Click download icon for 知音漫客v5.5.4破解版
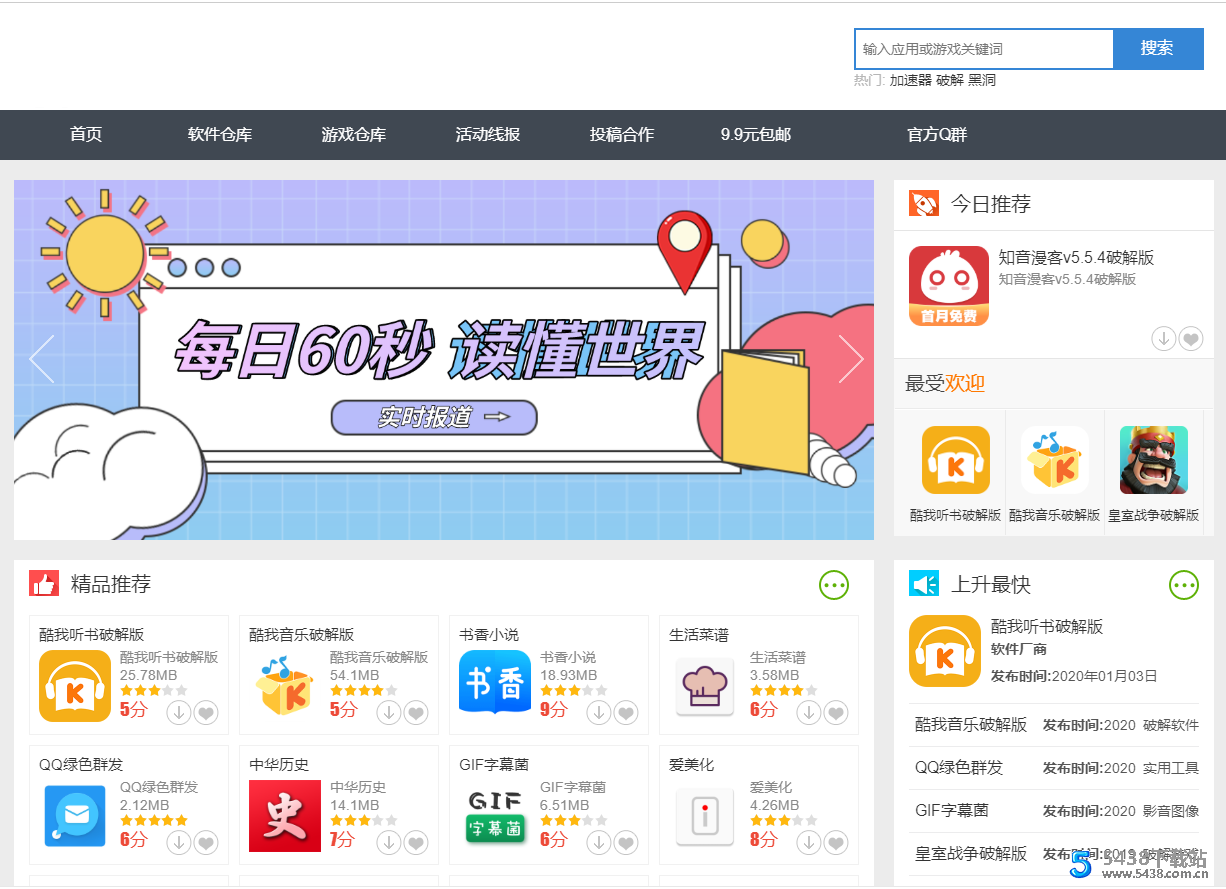The height and width of the screenshot is (889, 1226). click(1163, 339)
